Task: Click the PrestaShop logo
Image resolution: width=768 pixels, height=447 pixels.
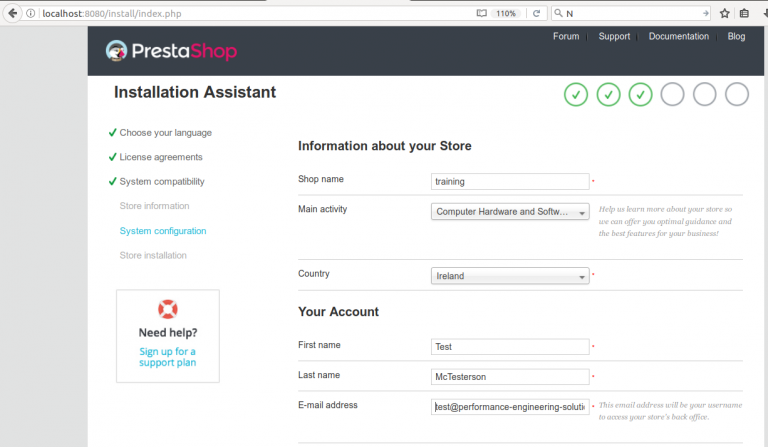Action: pos(171,51)
